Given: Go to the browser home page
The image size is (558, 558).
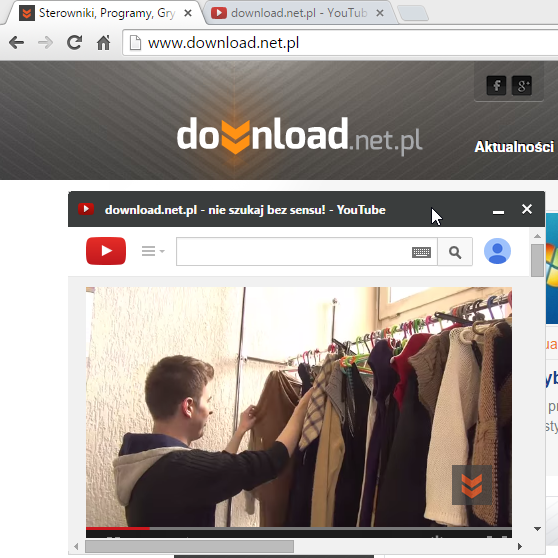Looking at the screenshot, I should (104, 43).
